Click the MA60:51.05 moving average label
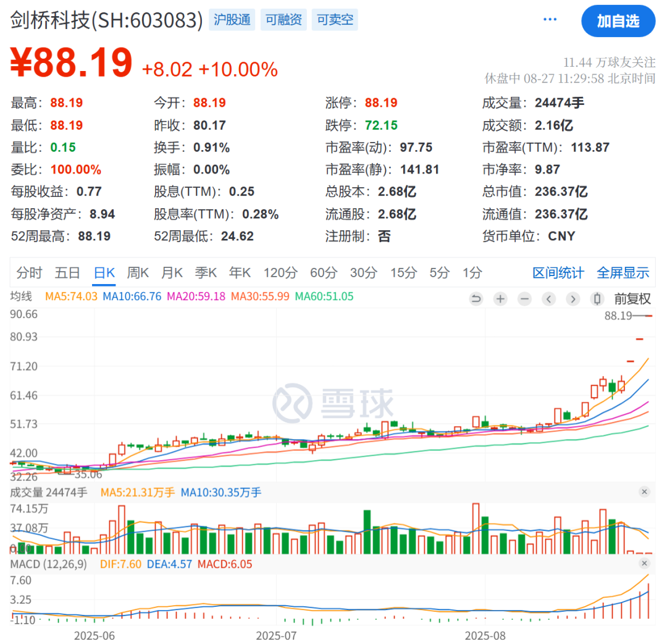This screenshot has width=667, height=644. 324,296
